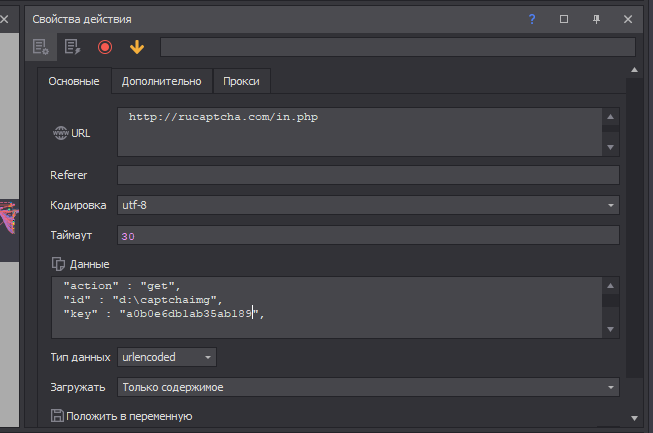The height and width of the screenshot is (433, 653).
Task: Open the Прокси tab
Action: click(242, 81)
